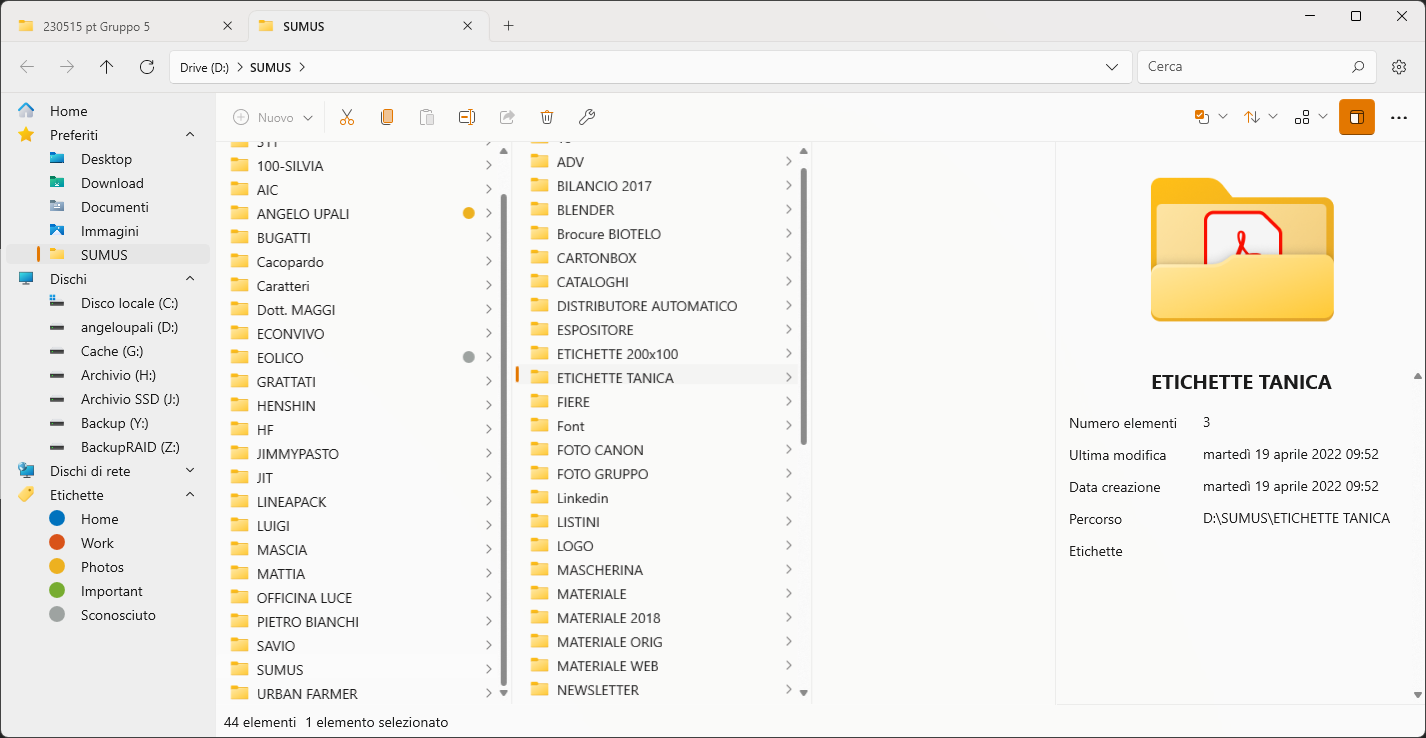
Task: Collapse the Preferiti section
Action: tap(189, 134)
